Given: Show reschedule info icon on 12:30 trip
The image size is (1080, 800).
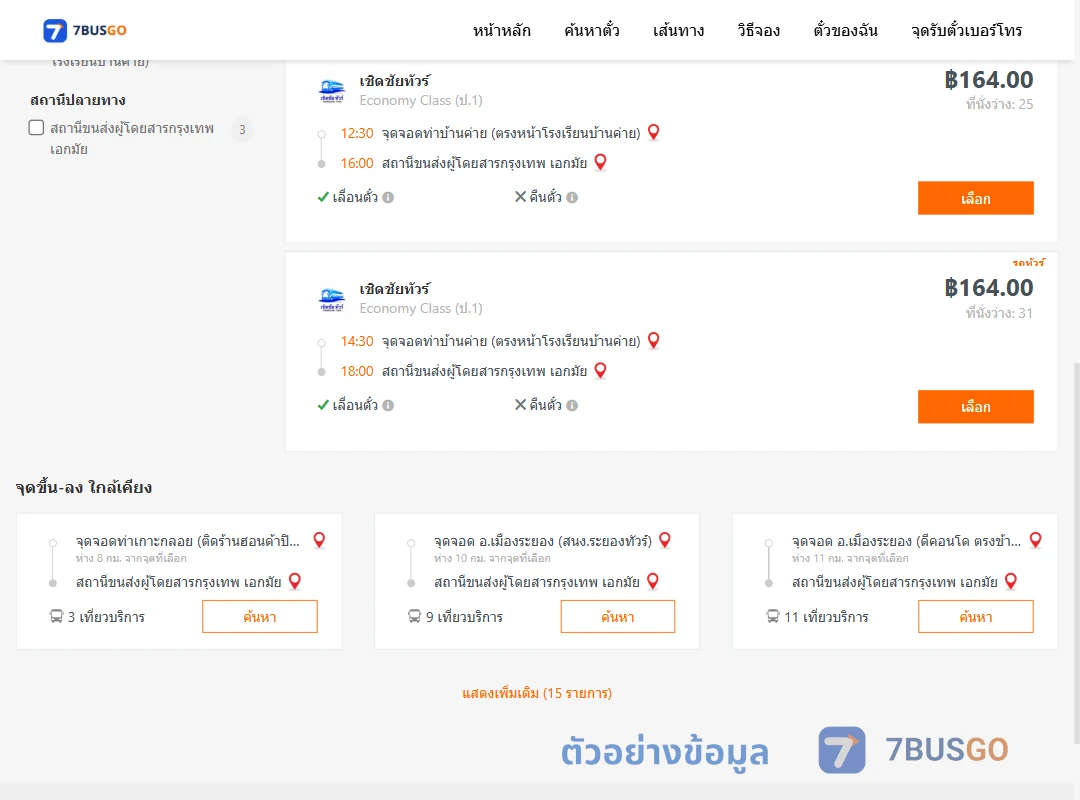Looking at the screenshot, I should coord(388,198).
